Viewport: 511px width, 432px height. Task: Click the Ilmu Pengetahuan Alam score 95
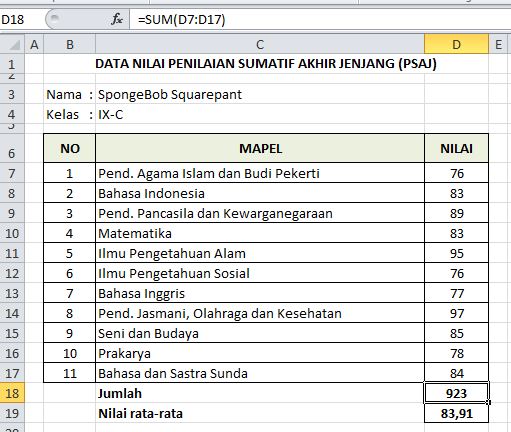(456, 253)
